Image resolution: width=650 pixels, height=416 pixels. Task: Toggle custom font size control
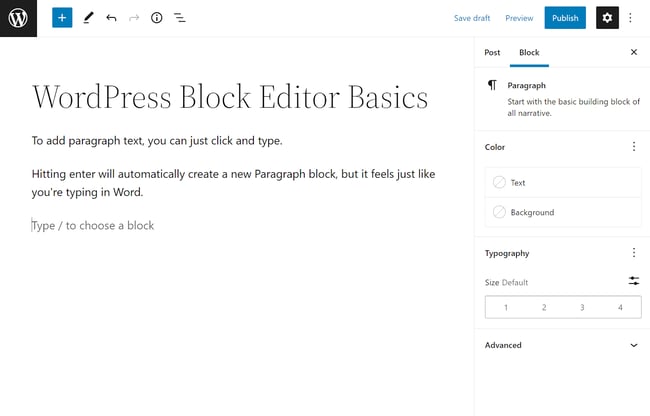[x=634, y=282]
